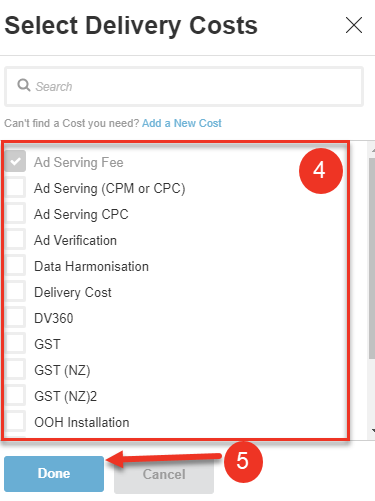The image size is (375, 501).
Task: Click the Ad Verification label text
Action: [75, 240]
